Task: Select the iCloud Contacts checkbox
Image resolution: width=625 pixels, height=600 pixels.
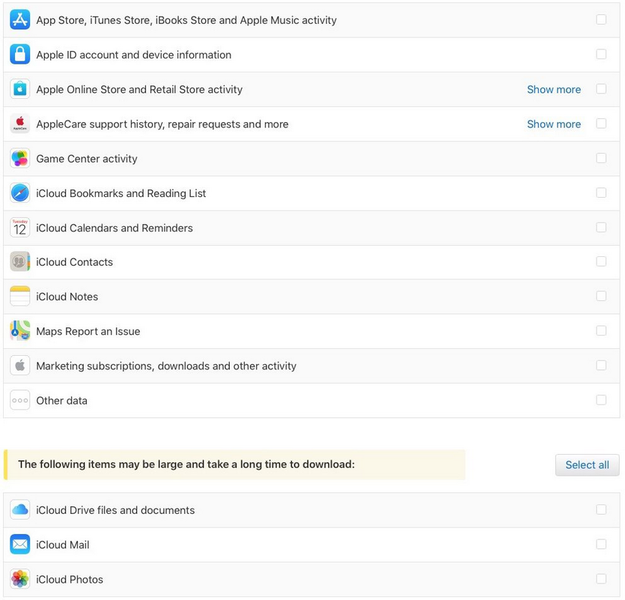Action: pos(601,261)
